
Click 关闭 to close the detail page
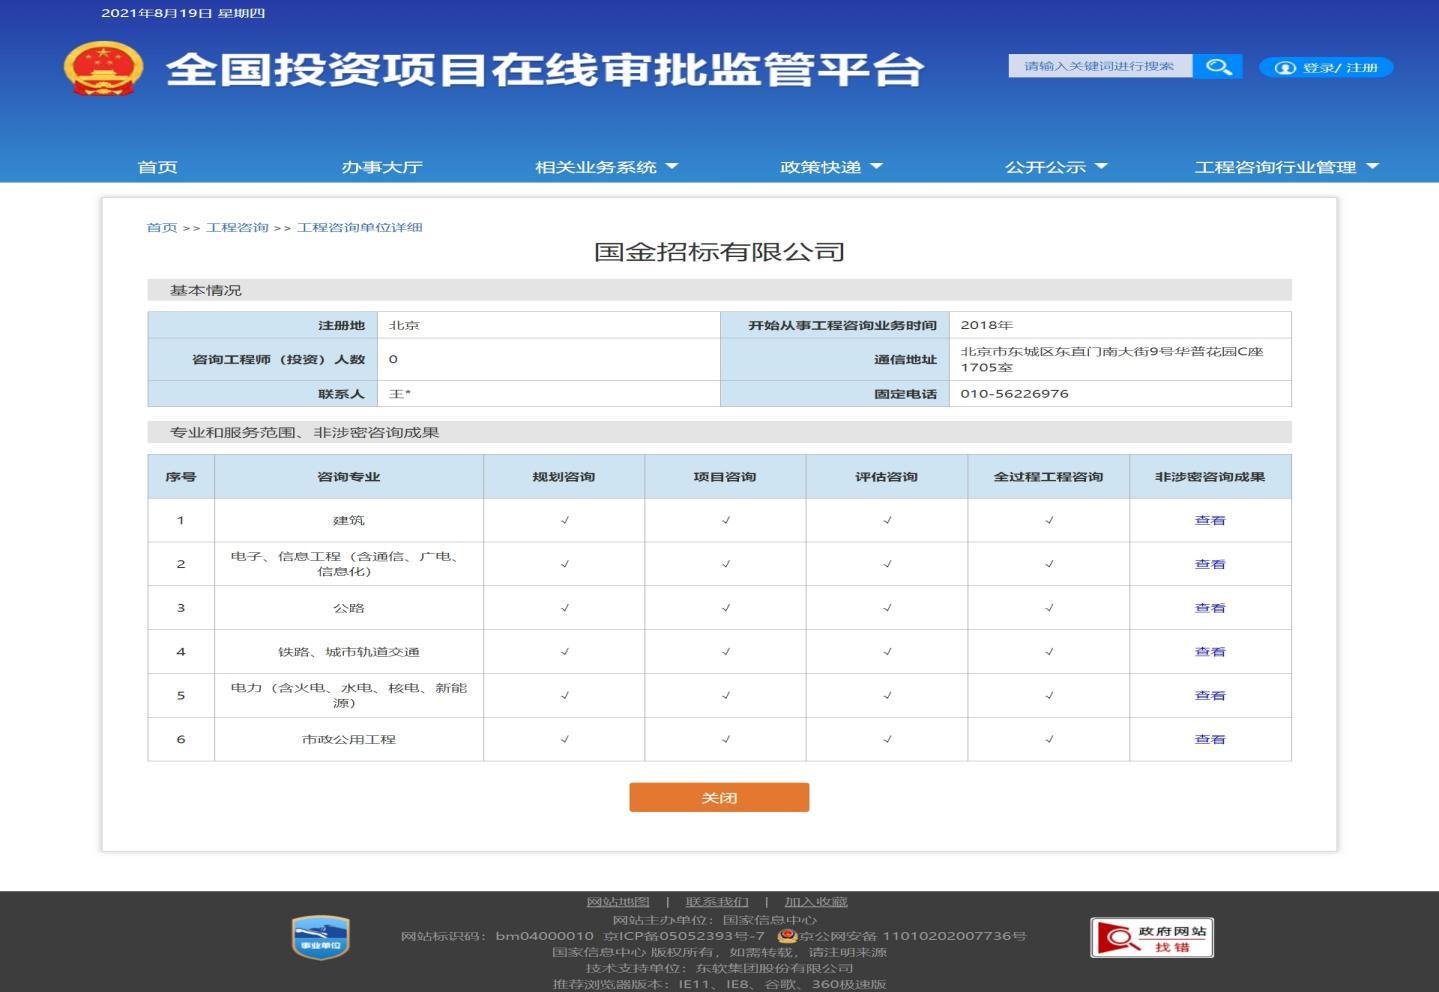[x=719, y=797]
